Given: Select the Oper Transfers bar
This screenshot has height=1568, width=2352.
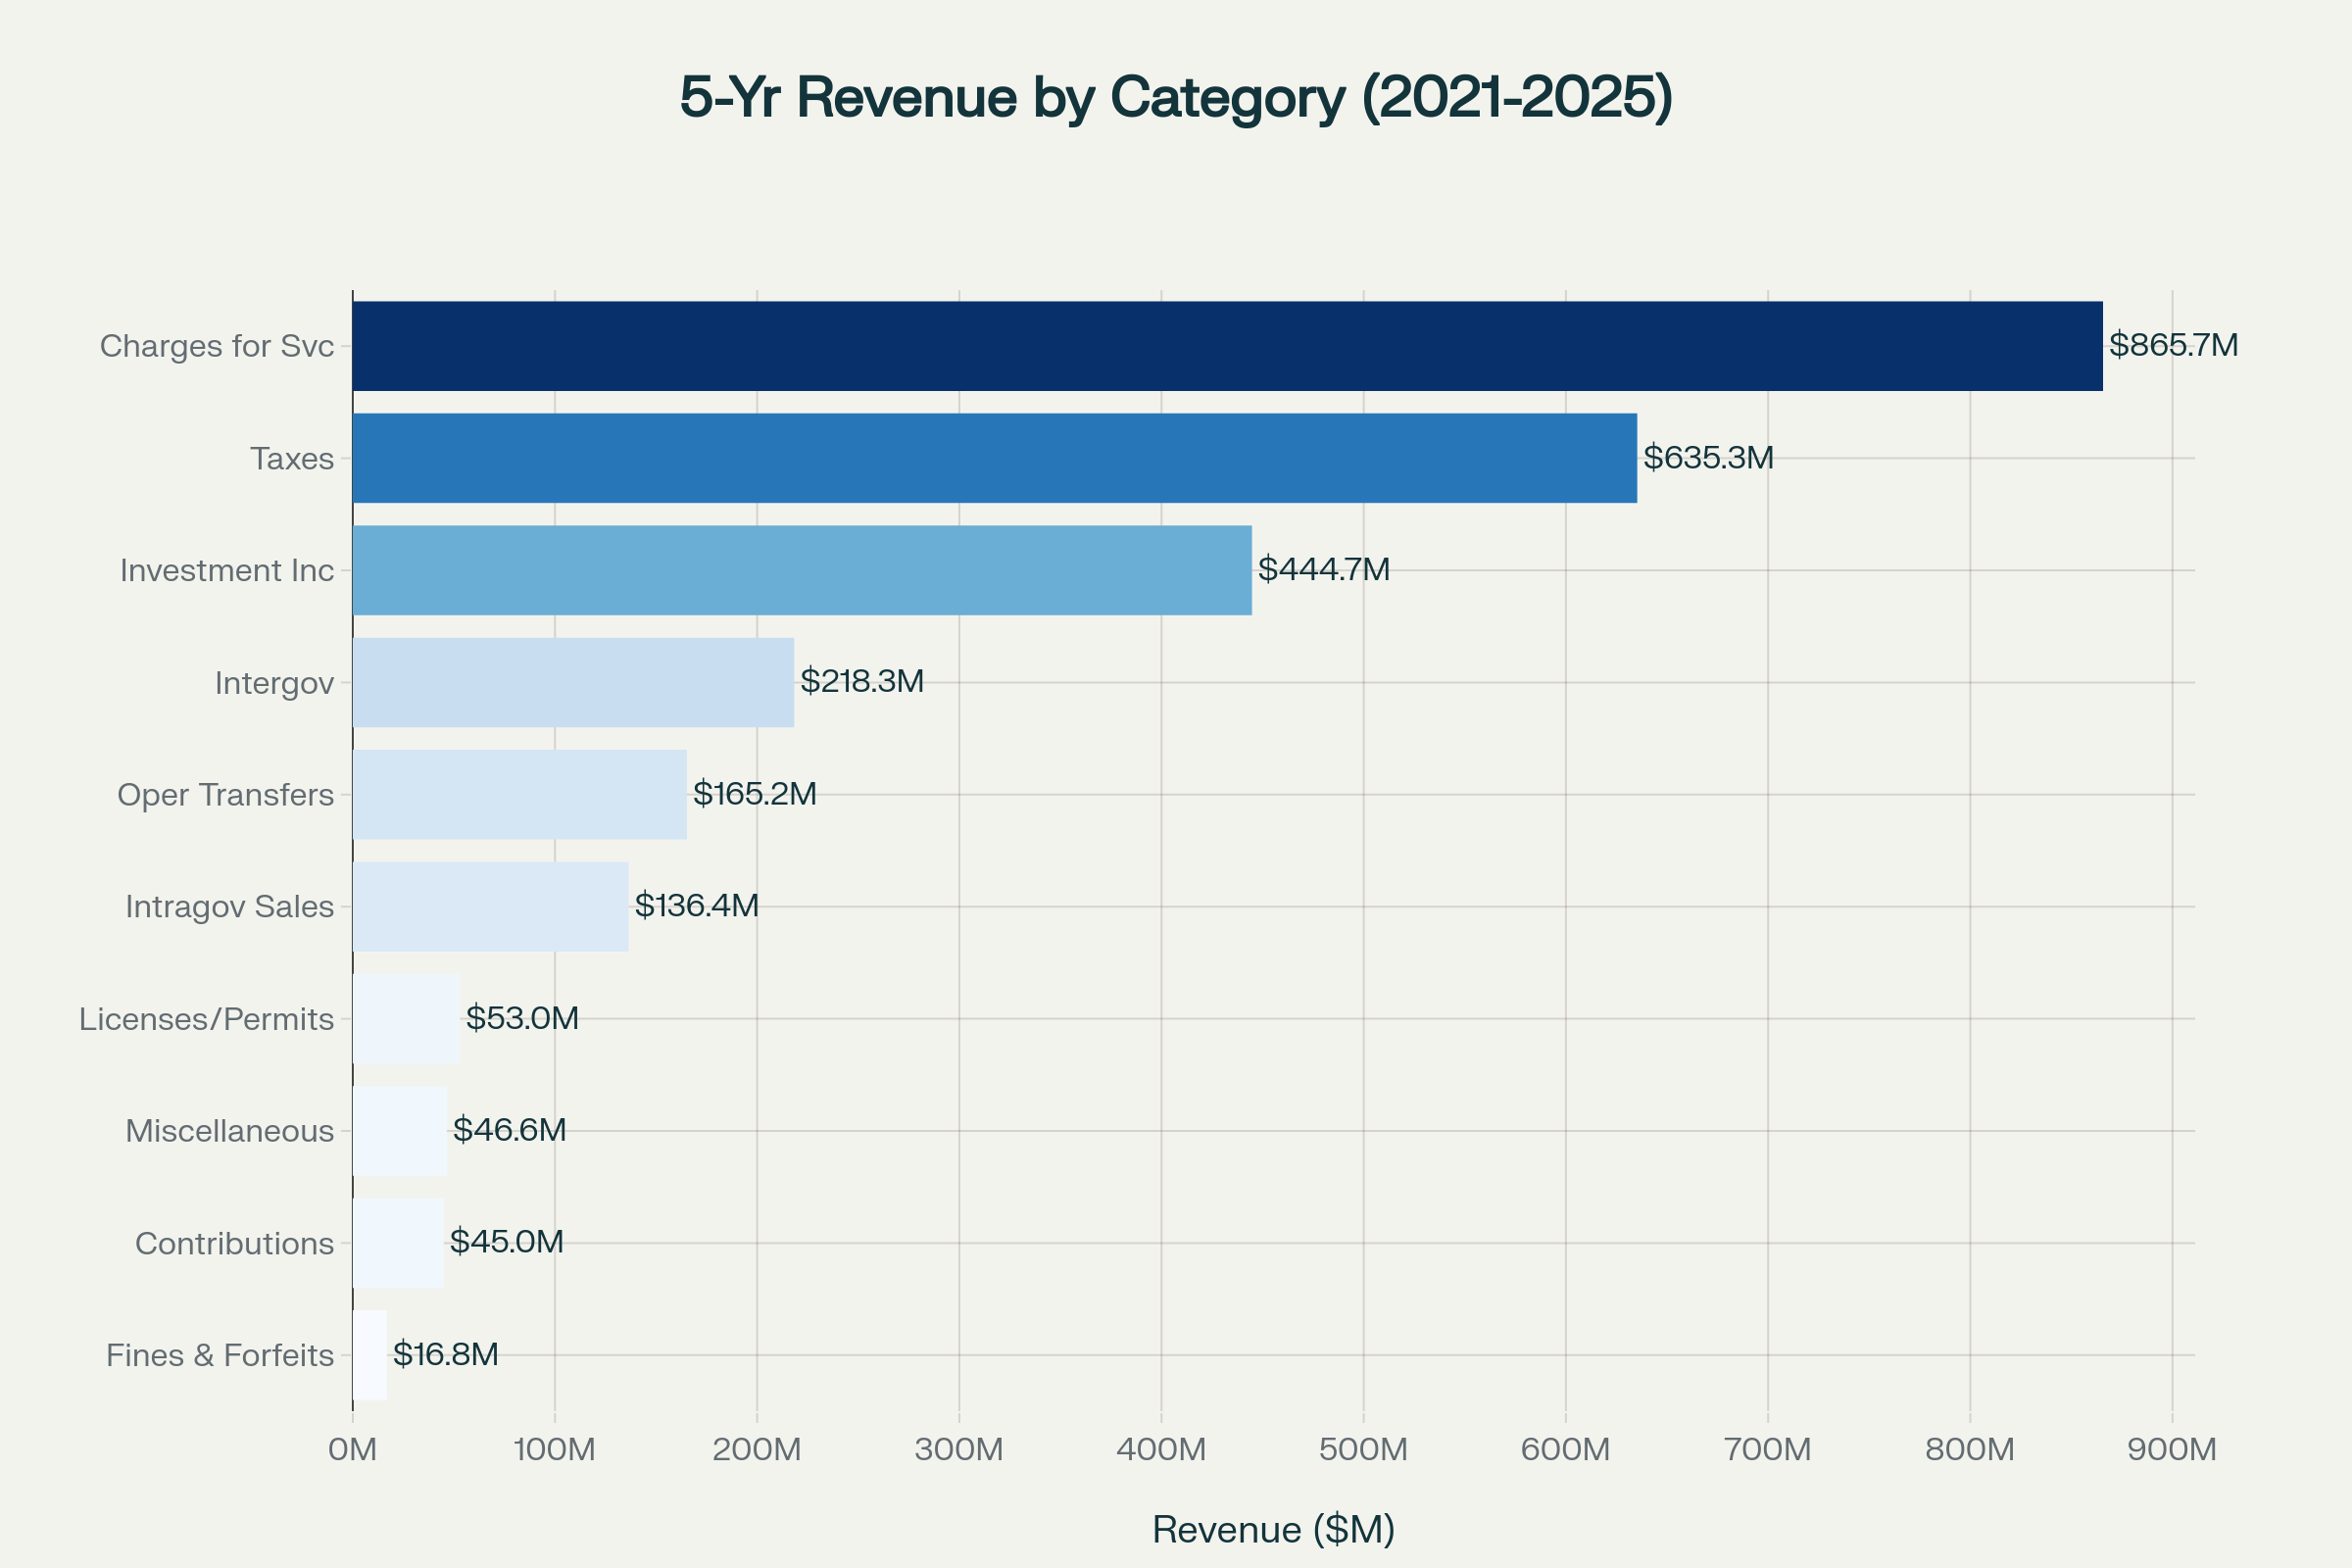Looking at the screenshot, I should pos(519,794).
